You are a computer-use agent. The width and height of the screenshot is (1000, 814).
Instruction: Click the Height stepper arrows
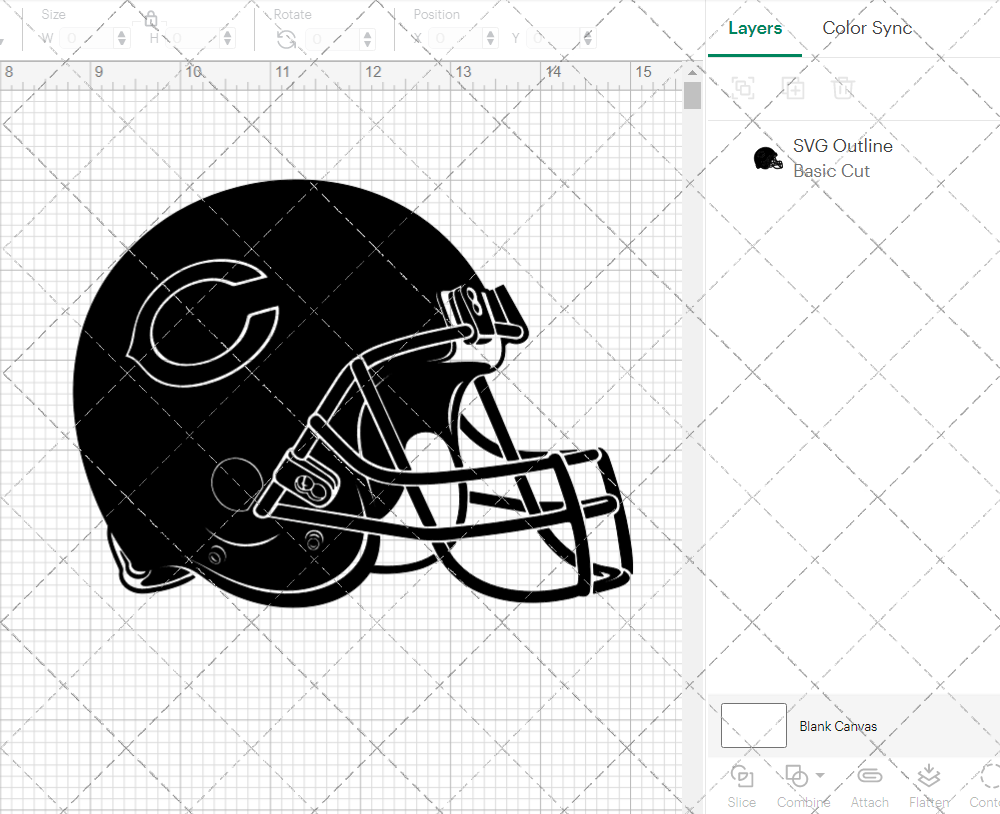tap(228, 38)
